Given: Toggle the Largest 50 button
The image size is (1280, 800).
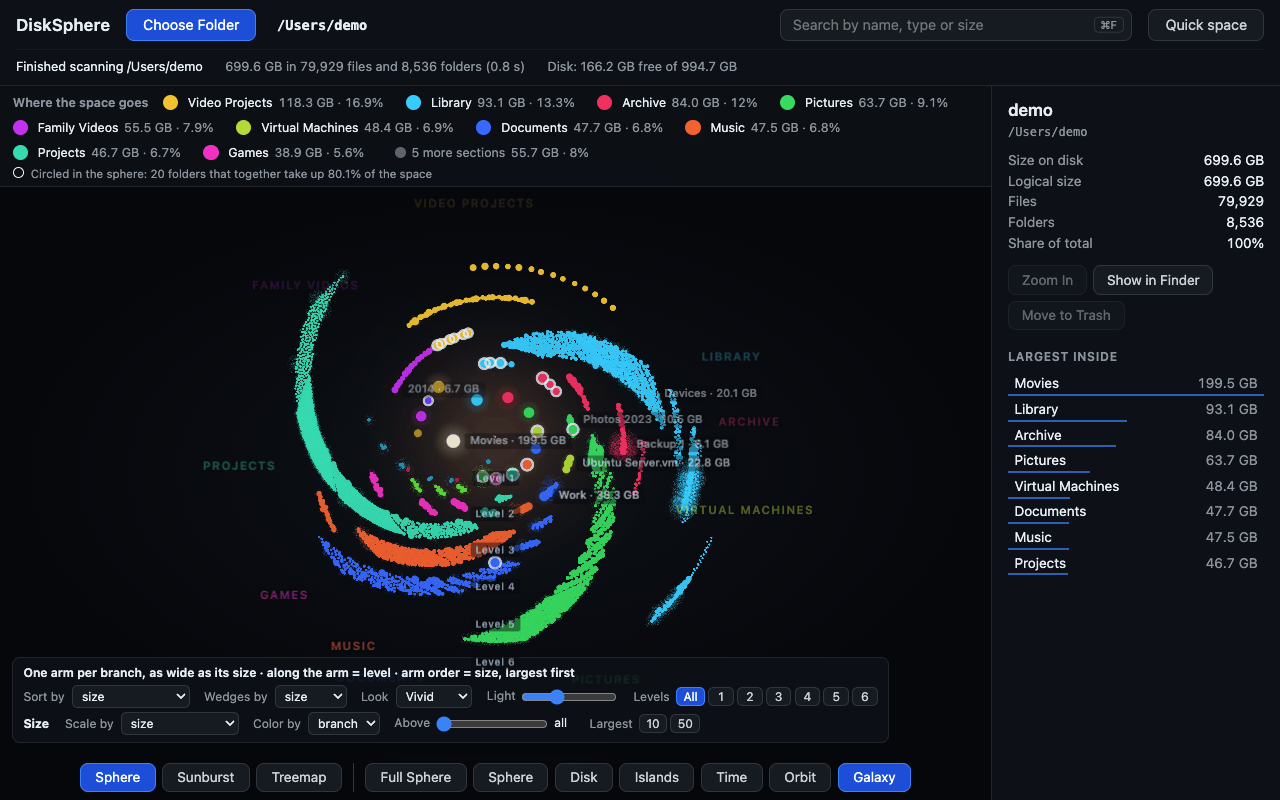Looking at the screenshot, I should (685, 724).
